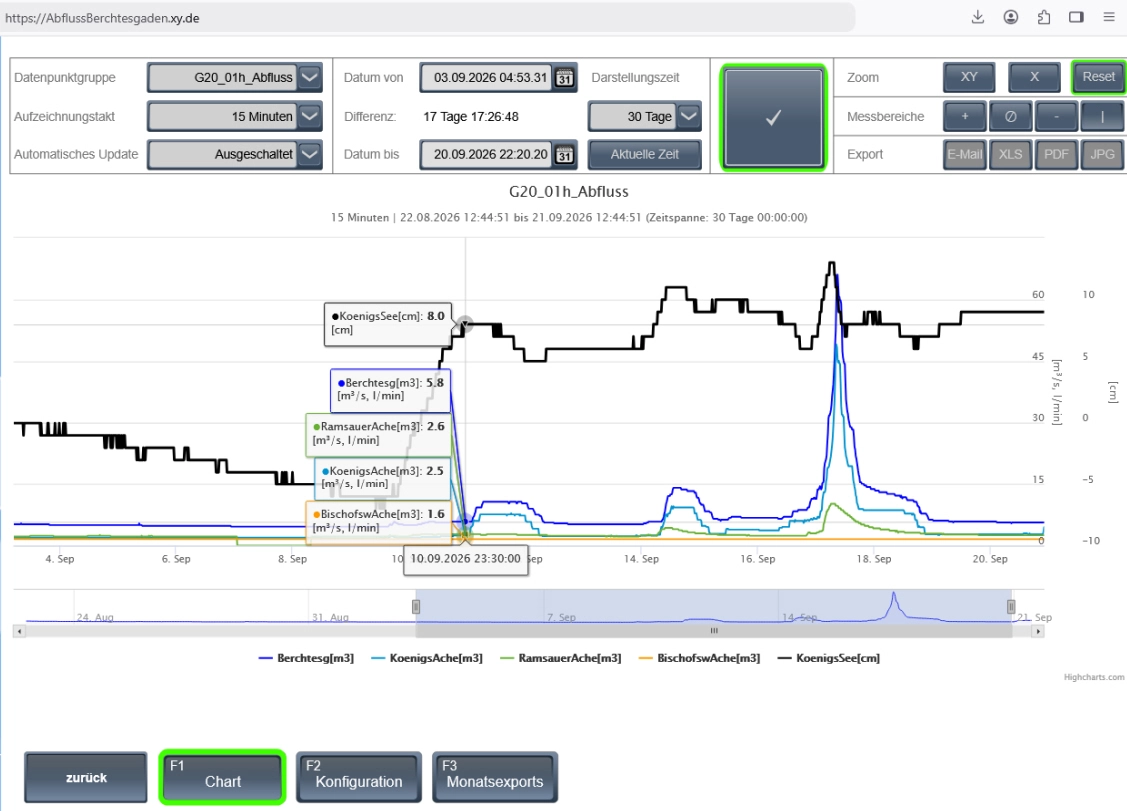Expand the Datenpunktgruppe dropdown
Image resolution: width=1127 pixels, height=811 pixels.
click(310, 78)
